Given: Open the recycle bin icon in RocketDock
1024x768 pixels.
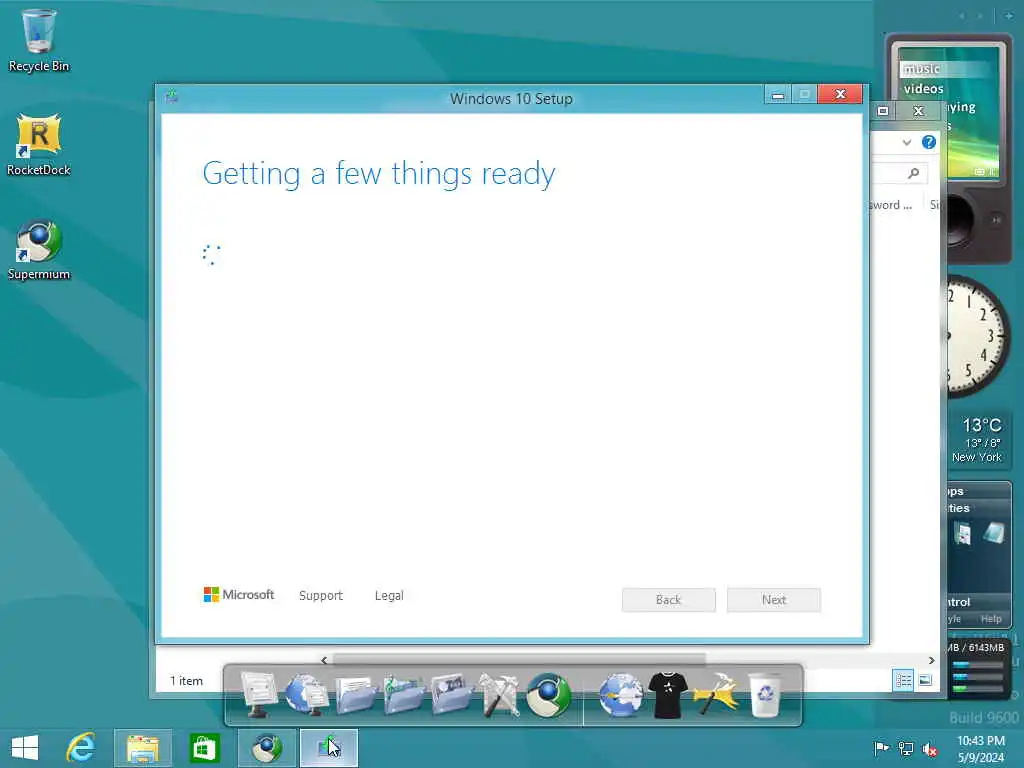Looking at the screenshot, I should click(x=765, y=694).
